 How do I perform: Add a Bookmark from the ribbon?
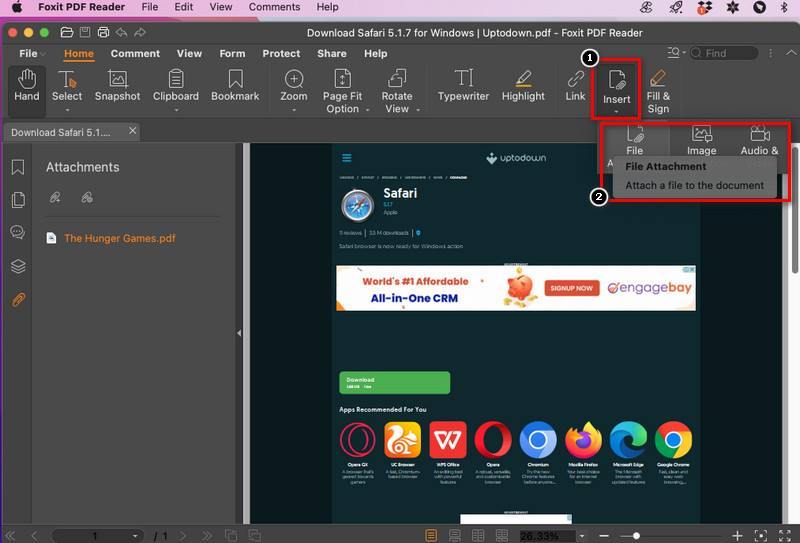235,87
